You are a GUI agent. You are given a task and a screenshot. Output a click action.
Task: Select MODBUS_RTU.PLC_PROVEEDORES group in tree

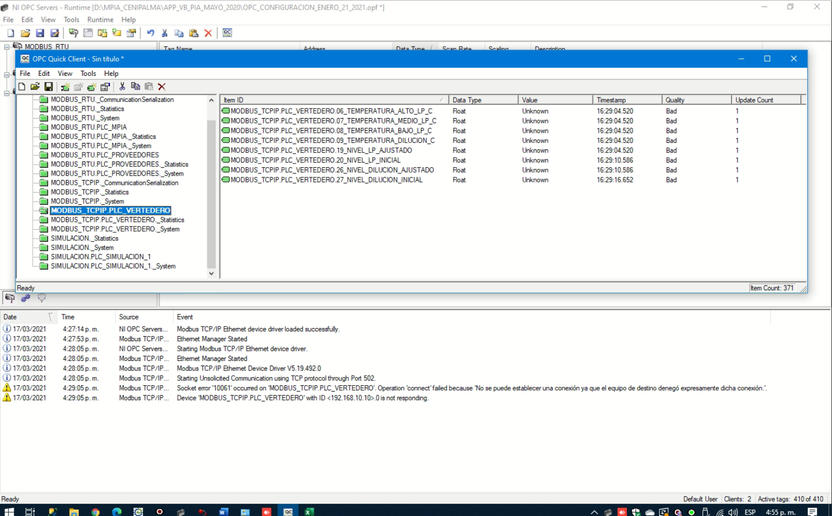click(x=105, y=155)
